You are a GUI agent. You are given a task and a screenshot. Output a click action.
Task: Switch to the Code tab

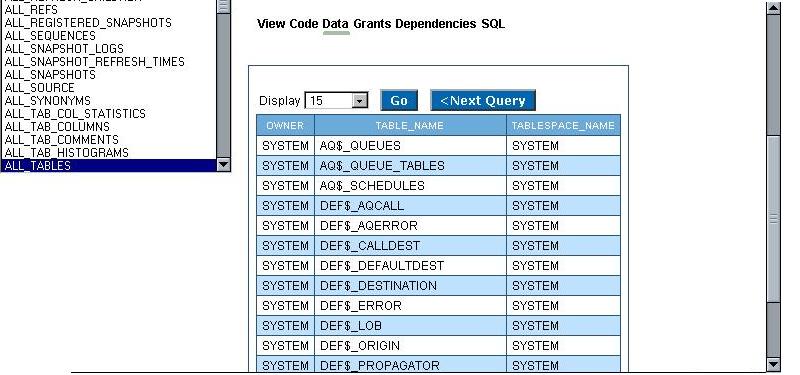click(304, 24)
